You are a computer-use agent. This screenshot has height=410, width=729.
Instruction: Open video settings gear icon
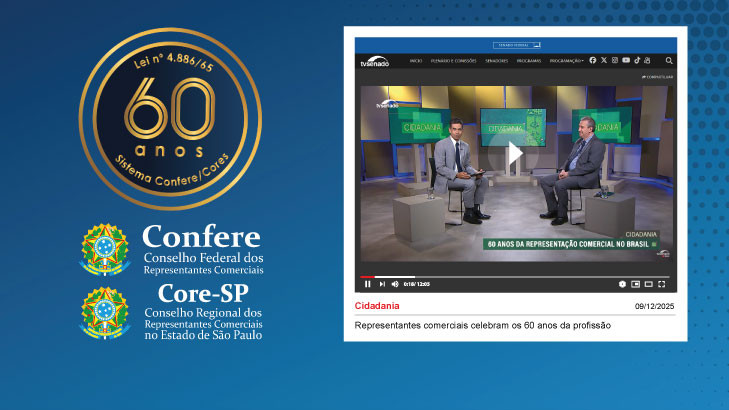point(622,284)
